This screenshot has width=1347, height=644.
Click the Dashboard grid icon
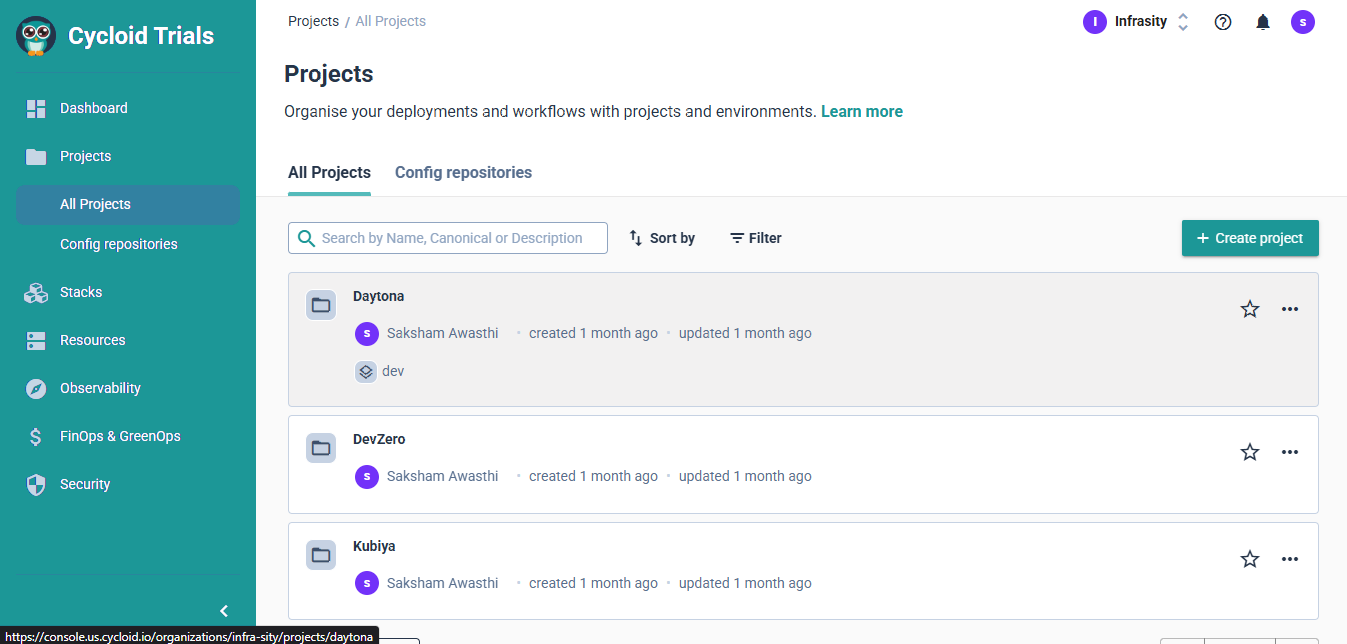click(x=36, y=108)
